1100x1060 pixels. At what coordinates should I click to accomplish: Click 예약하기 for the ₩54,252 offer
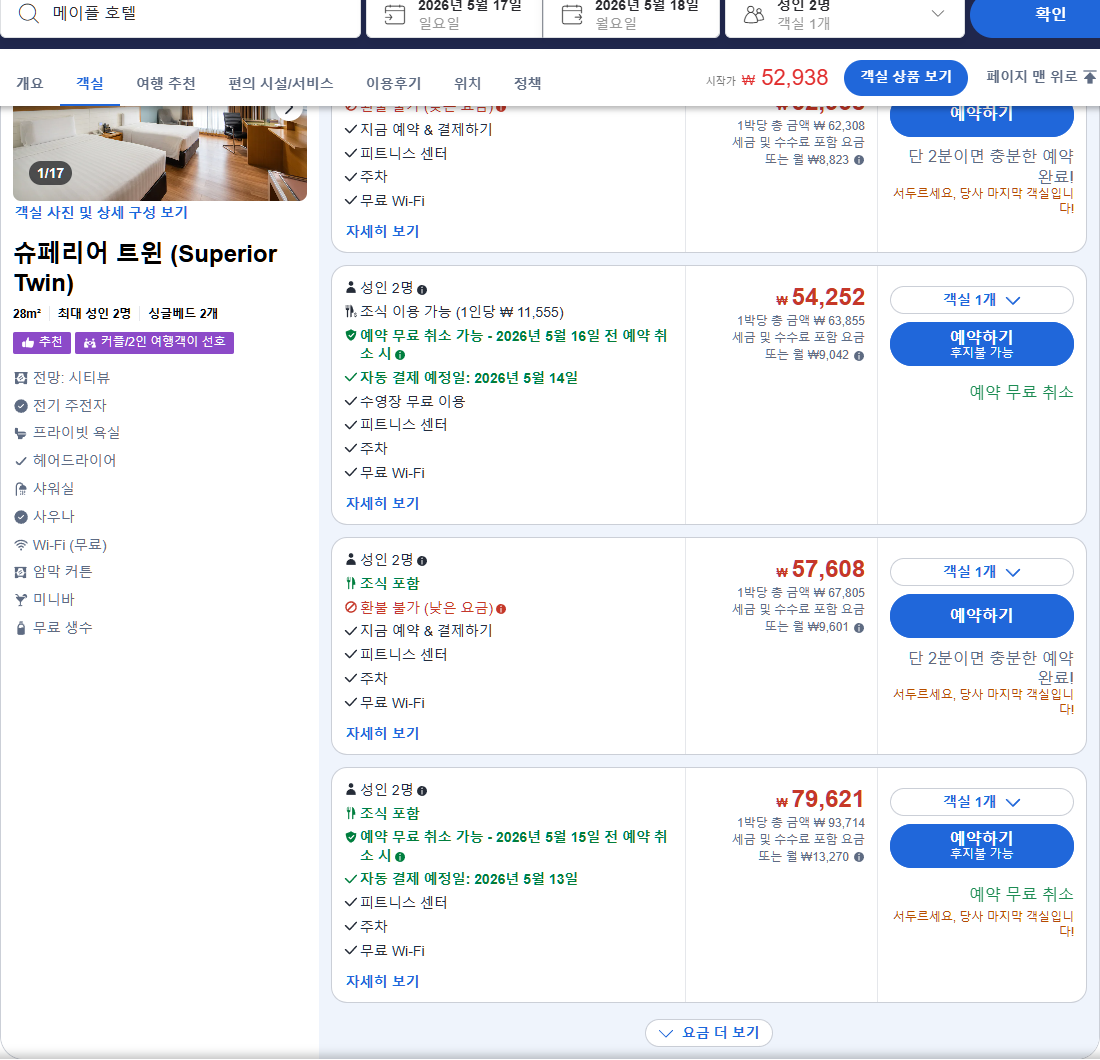pos(981,344)
